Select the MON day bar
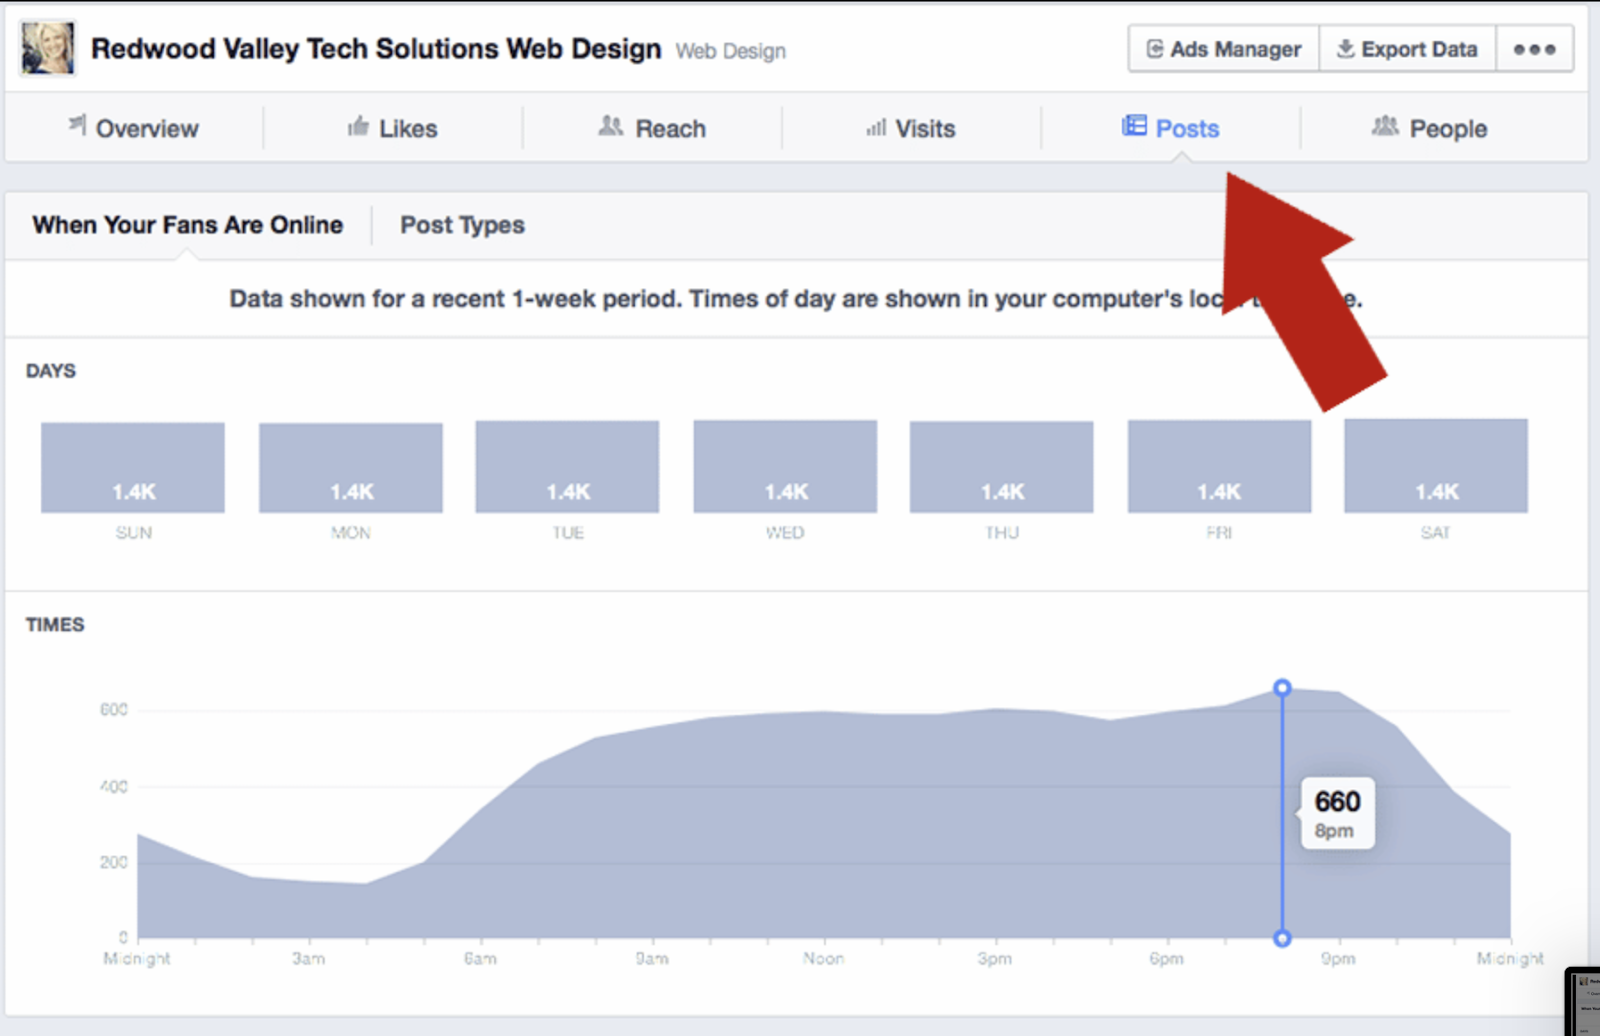The height and width of the screenshot is (1036, 1600). point(351,467)
